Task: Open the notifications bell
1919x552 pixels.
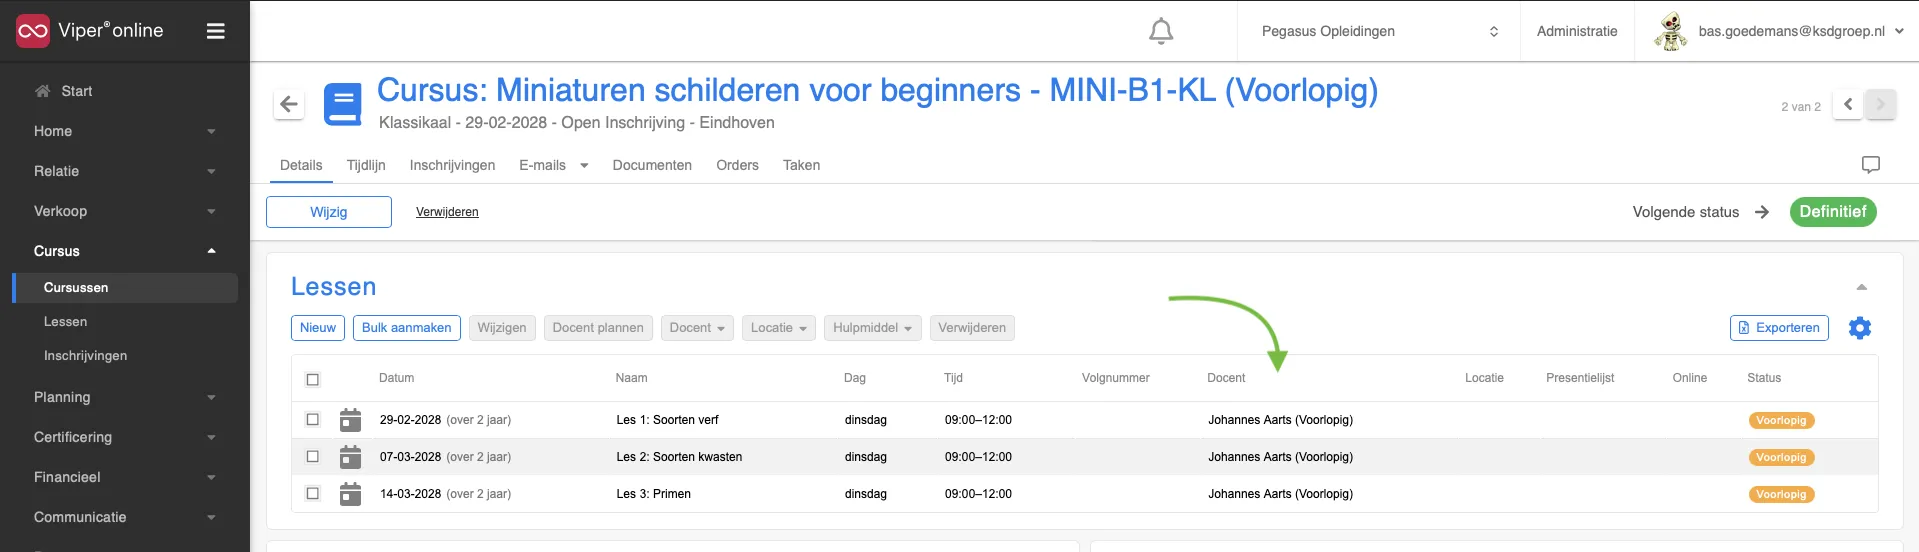Action: [1161, 32]
